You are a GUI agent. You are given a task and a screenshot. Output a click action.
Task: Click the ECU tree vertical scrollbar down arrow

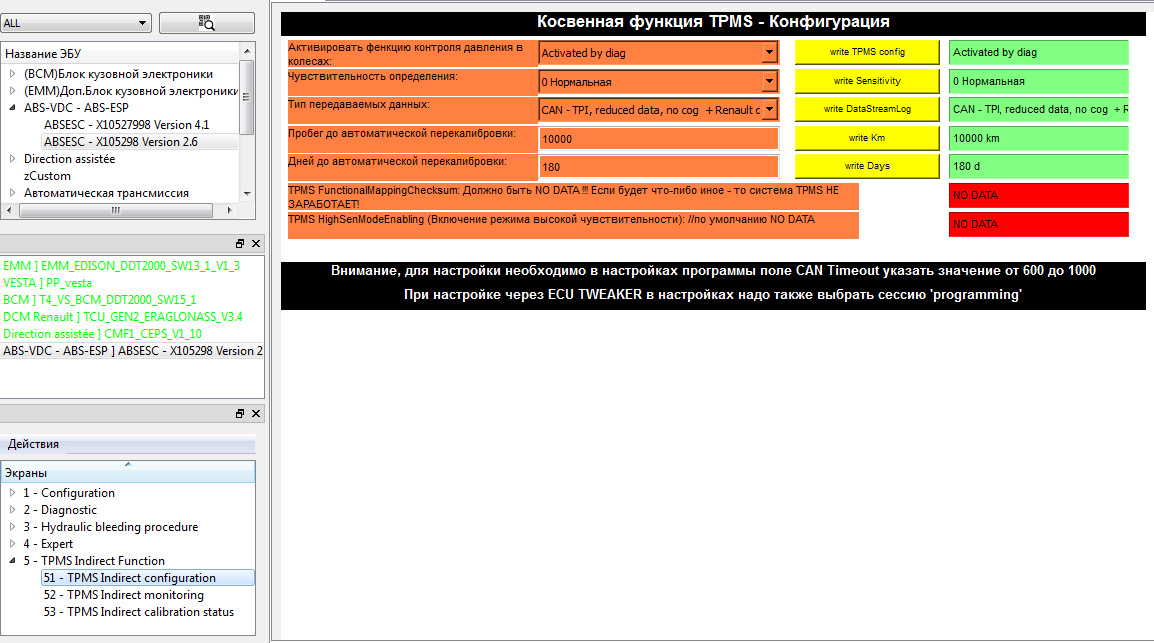click(249, 194)
